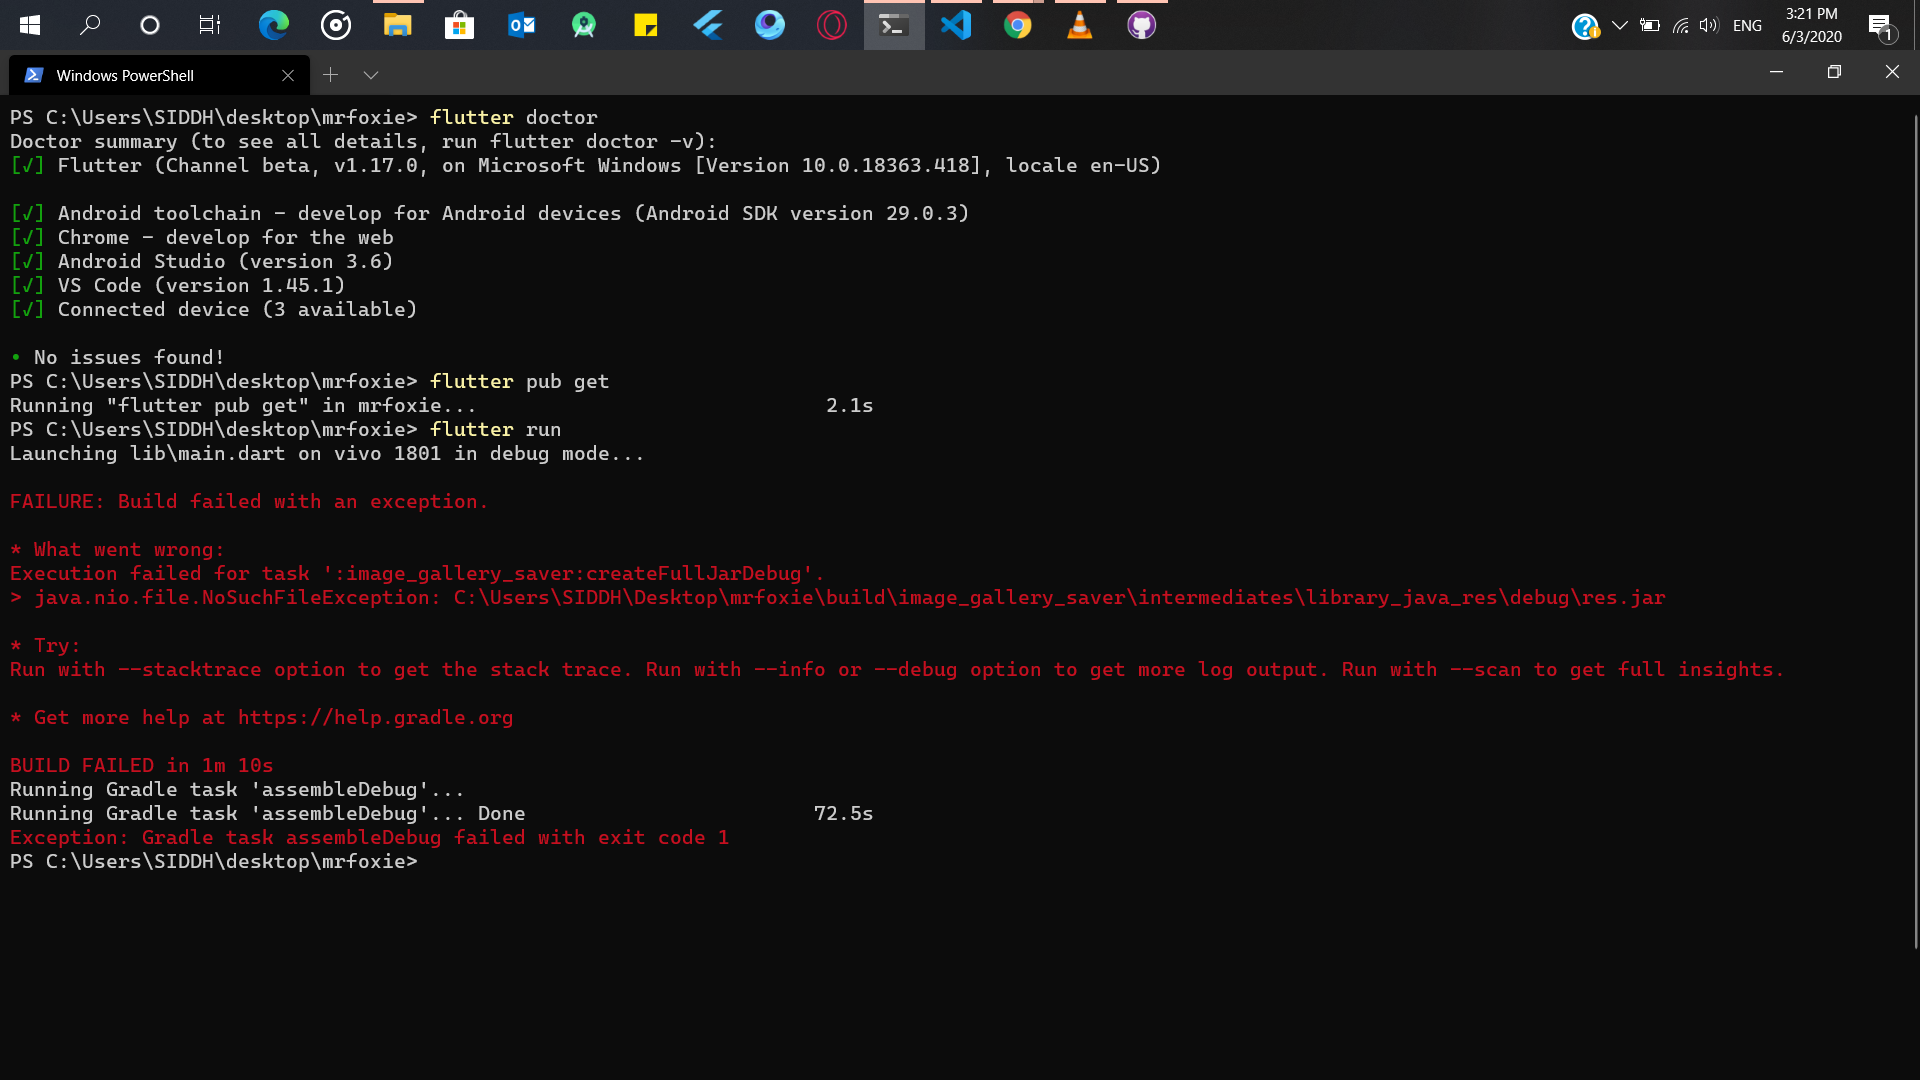The height and width of the screenshot is (1080, 1920).
Task: Open Outlook mail taskbar icon
Action: click(521, 25)
